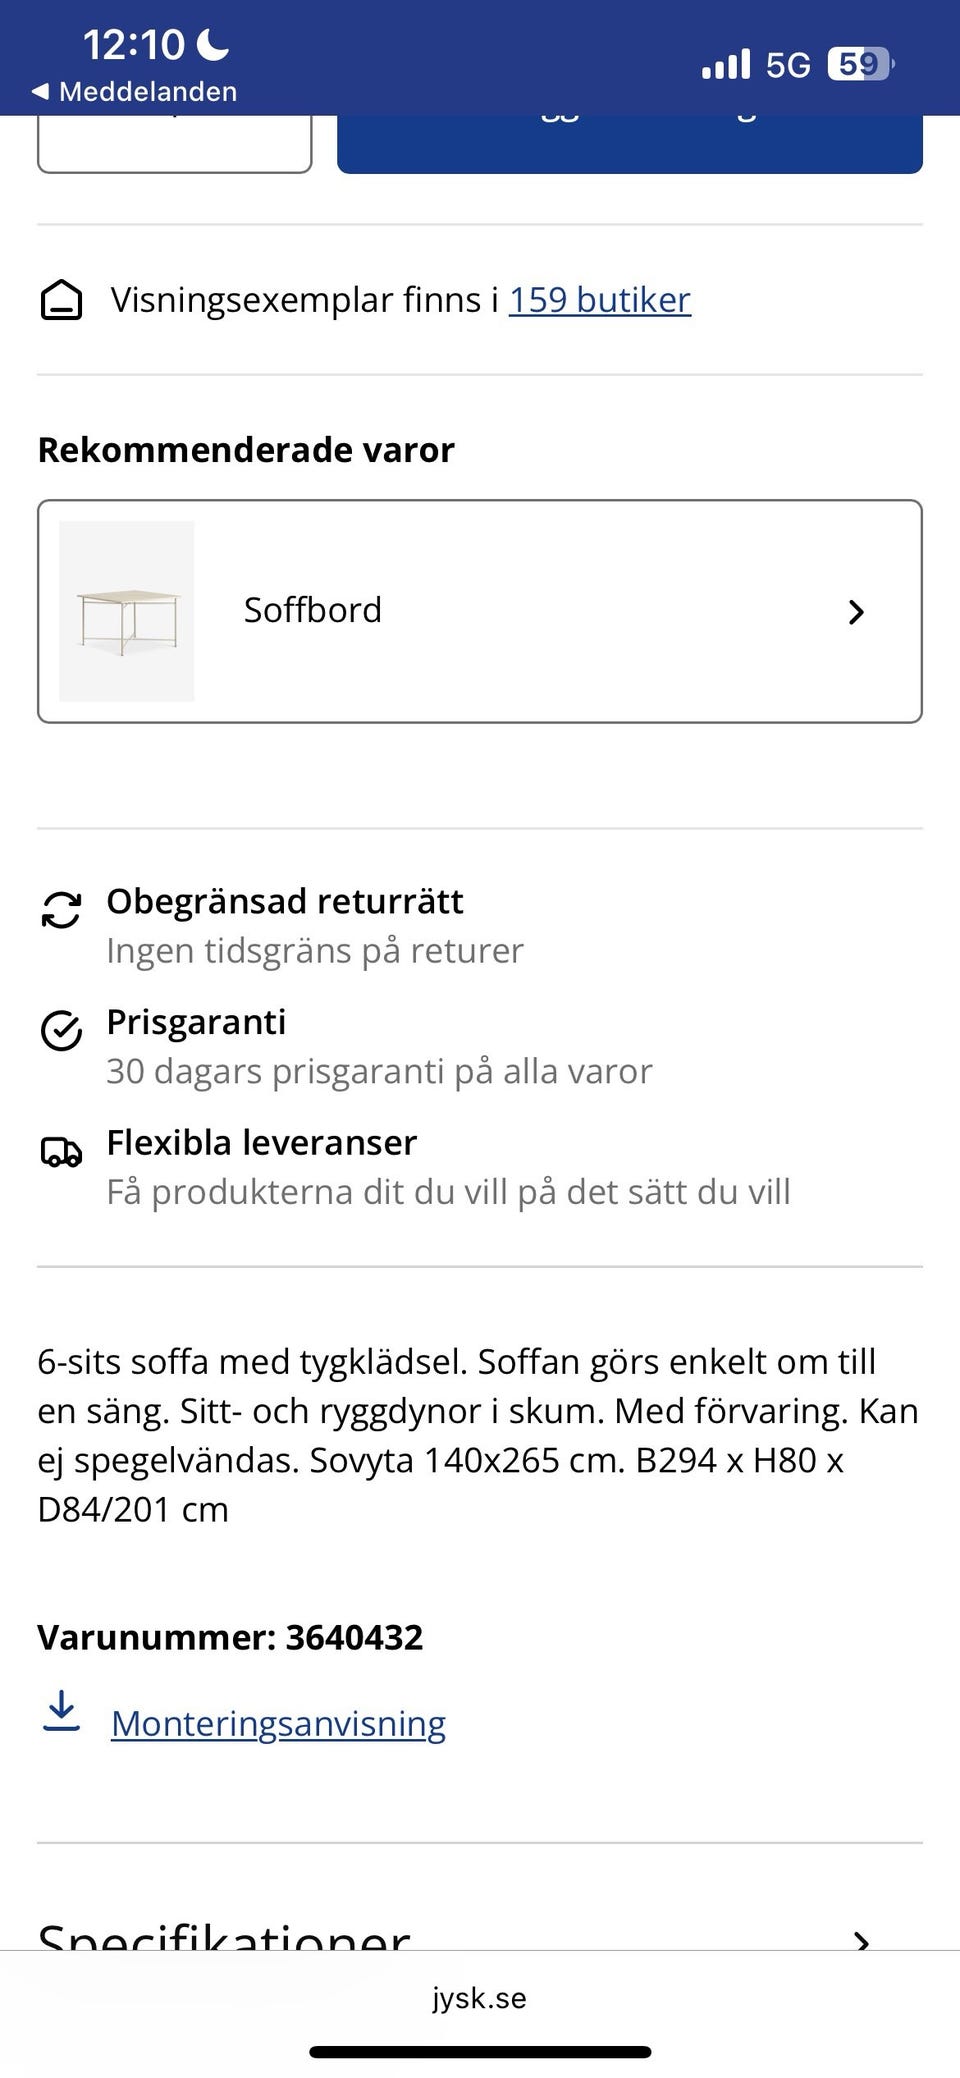Tap the blue add-to-cart button
The width and height of the screenshot is (960, 2078).
click(x=630, y=145)
